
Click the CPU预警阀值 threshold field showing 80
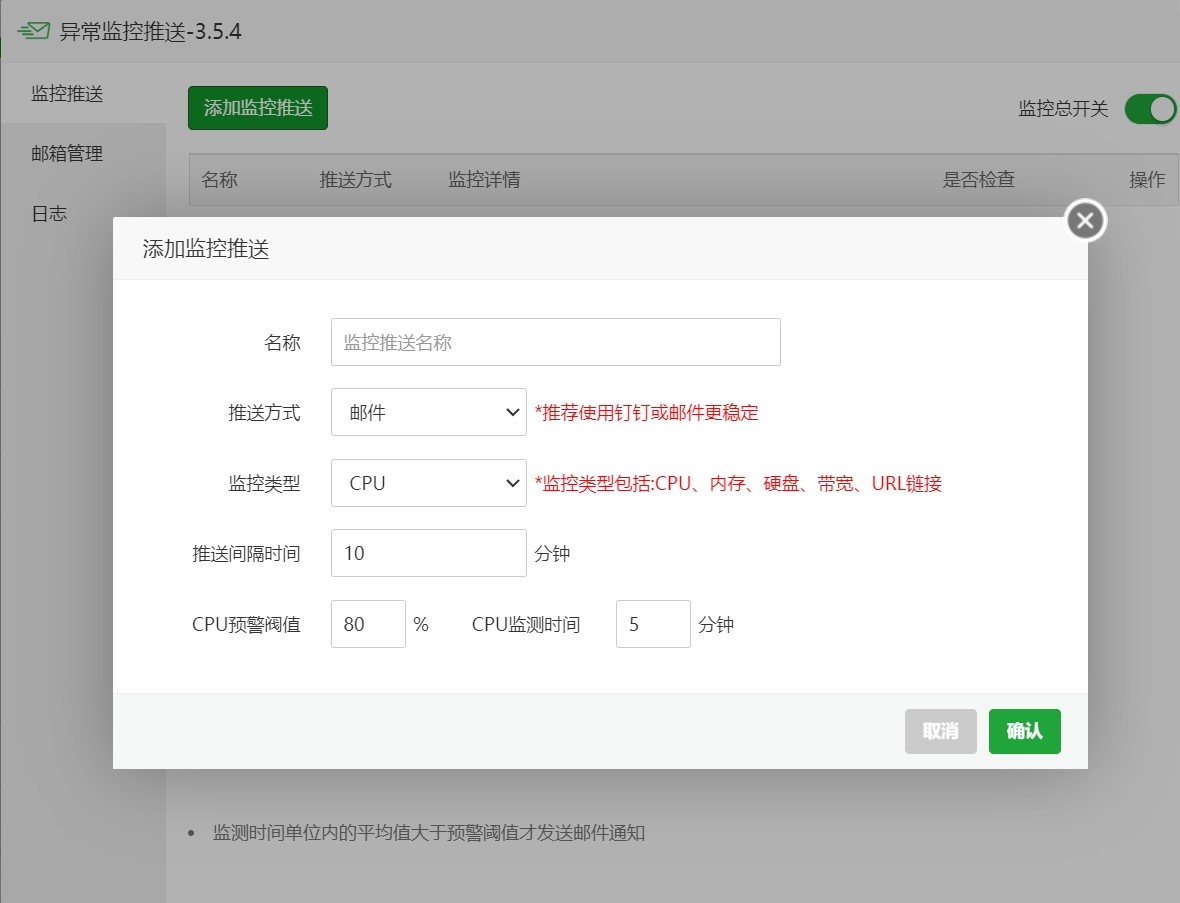coord(368,623)
